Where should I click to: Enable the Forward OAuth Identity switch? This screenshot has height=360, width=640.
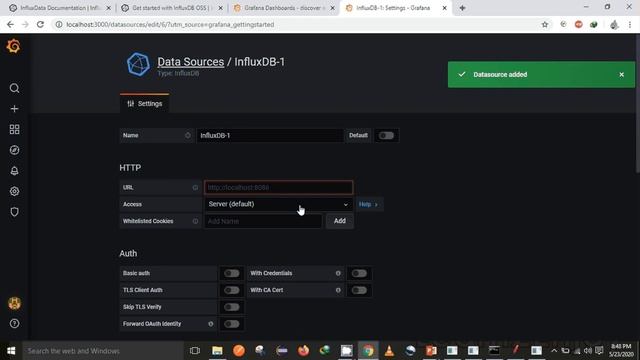coord(231,324)
